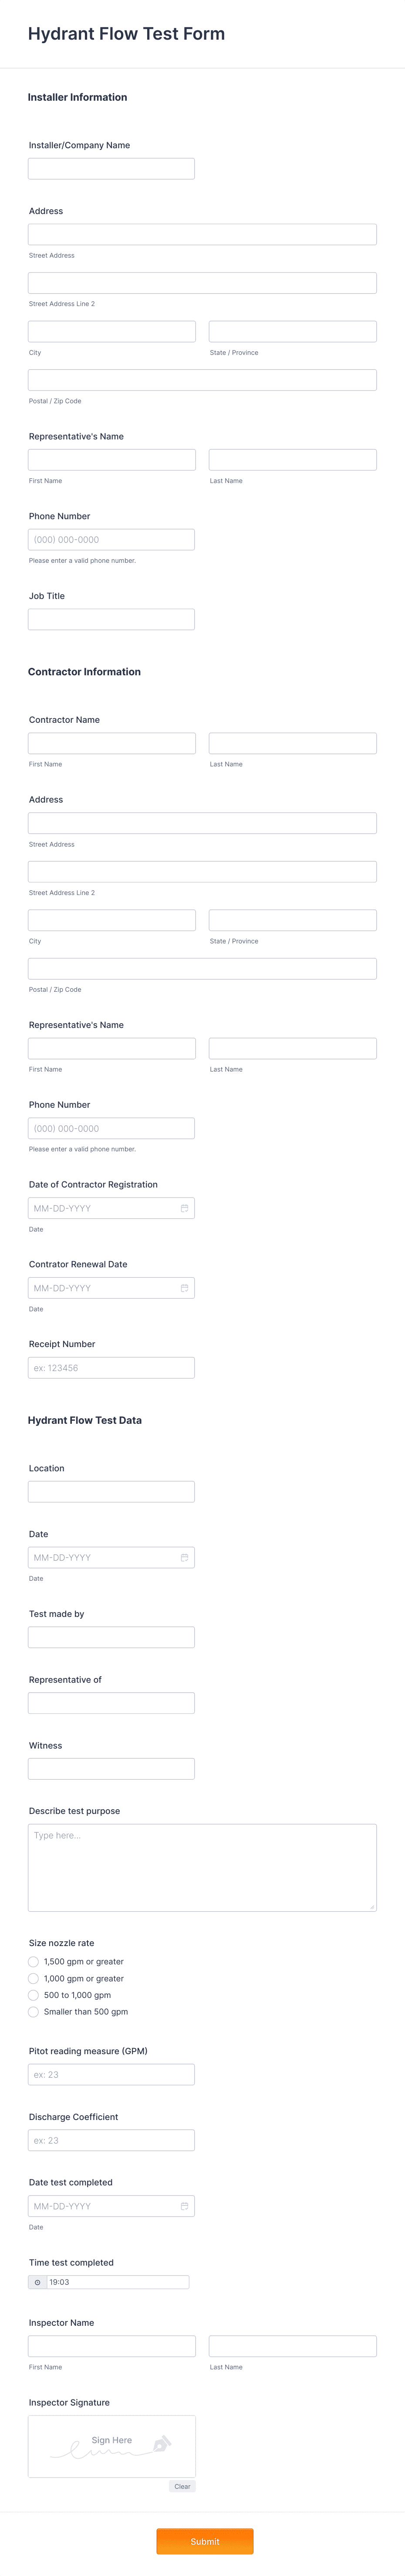Screen dimensions: 405x2576
Task: Choose the Smaller than 500 gpm option
Action: coord(33,2011)
